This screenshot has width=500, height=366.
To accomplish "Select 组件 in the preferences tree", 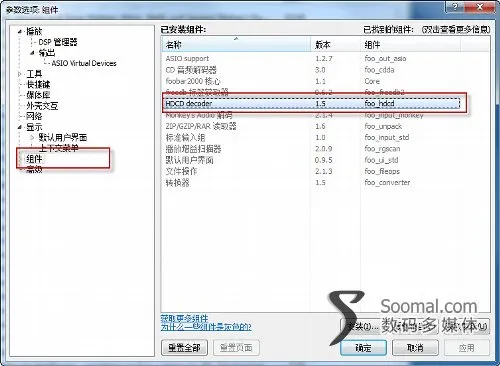I will [34, 159].
